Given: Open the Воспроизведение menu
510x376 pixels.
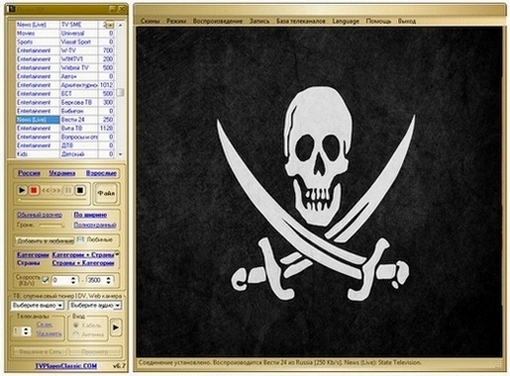Looking at the screenshot, I should pos(218,21).
